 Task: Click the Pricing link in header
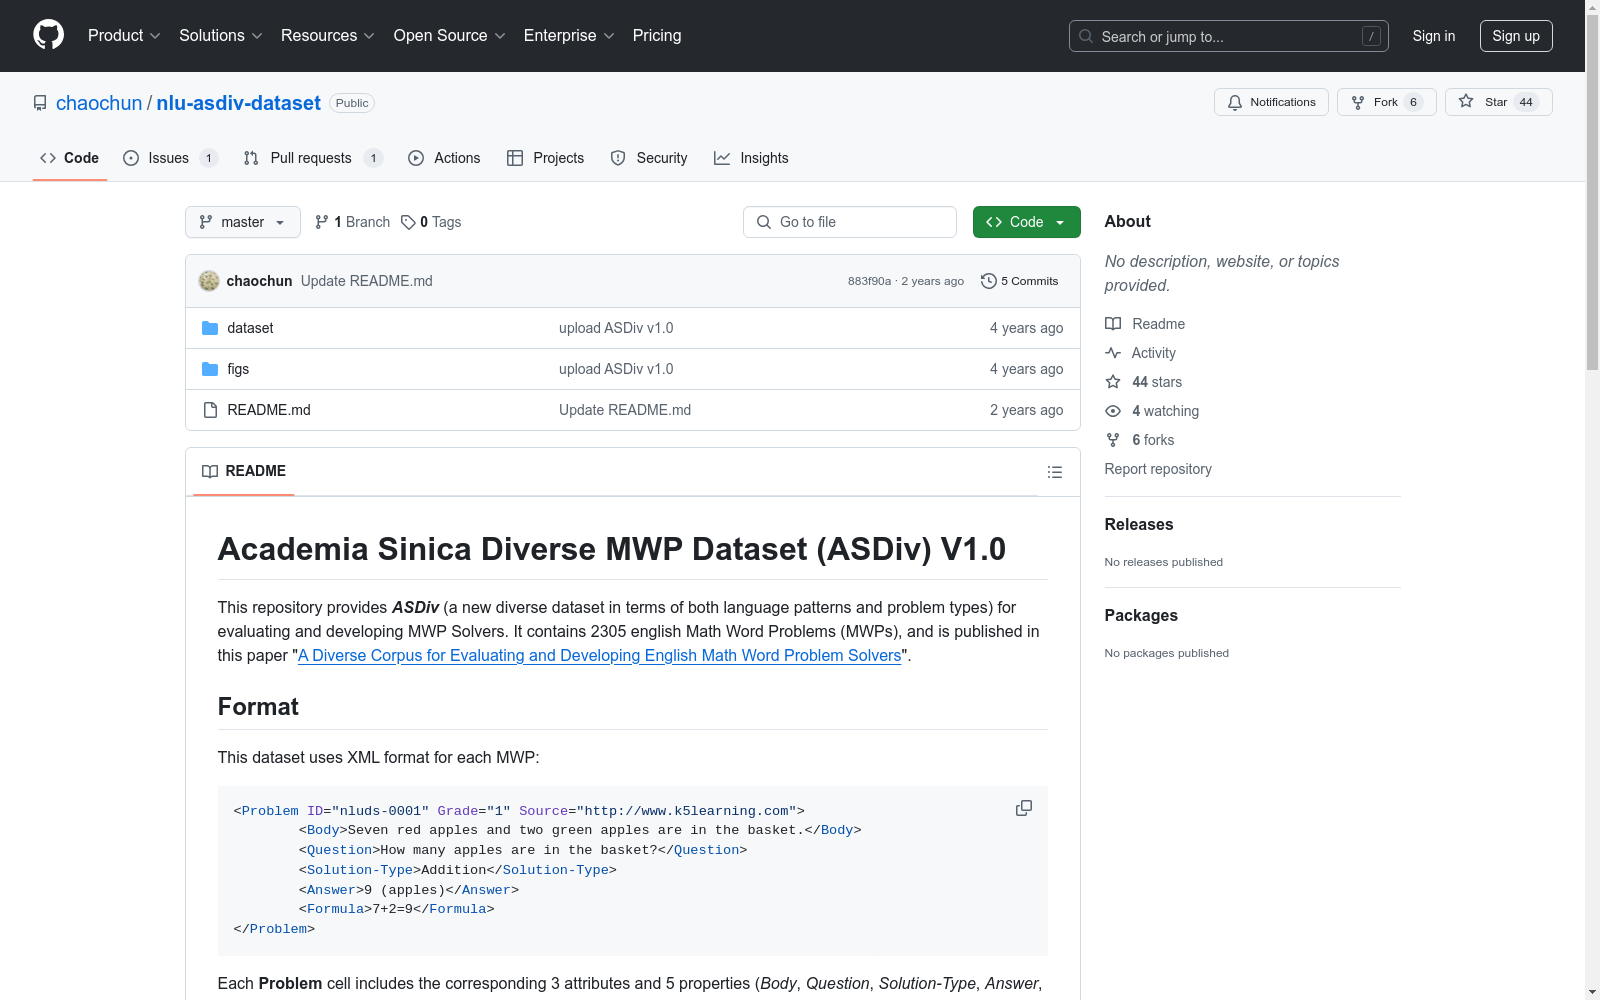point(657,36)
